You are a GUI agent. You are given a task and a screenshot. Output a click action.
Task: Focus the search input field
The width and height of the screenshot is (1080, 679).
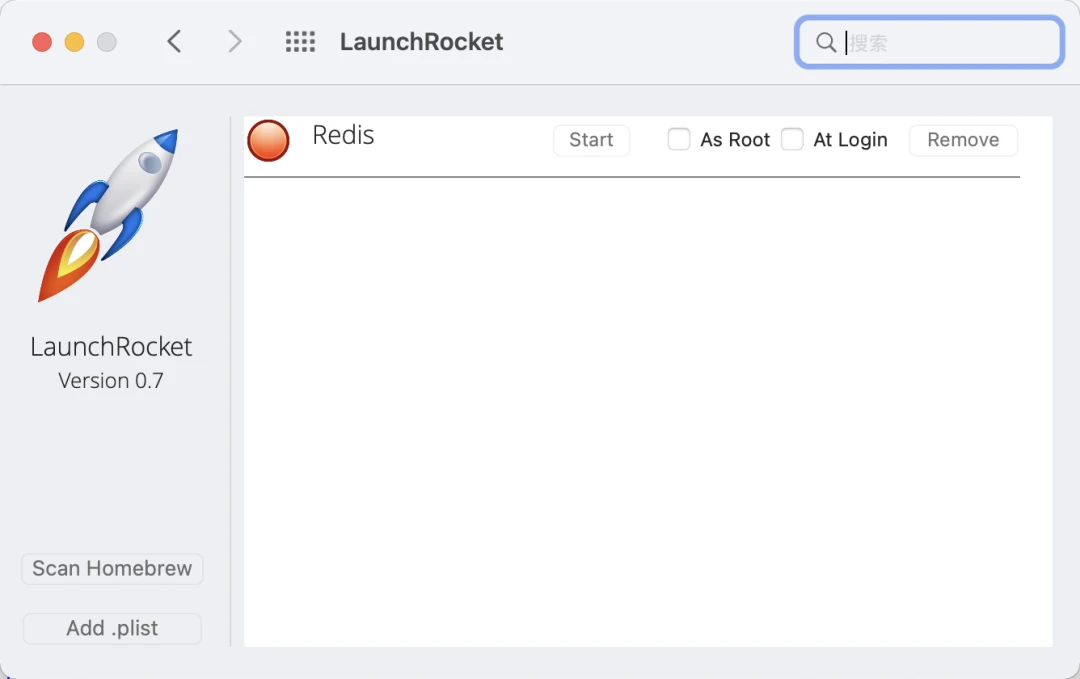(950, 42)
